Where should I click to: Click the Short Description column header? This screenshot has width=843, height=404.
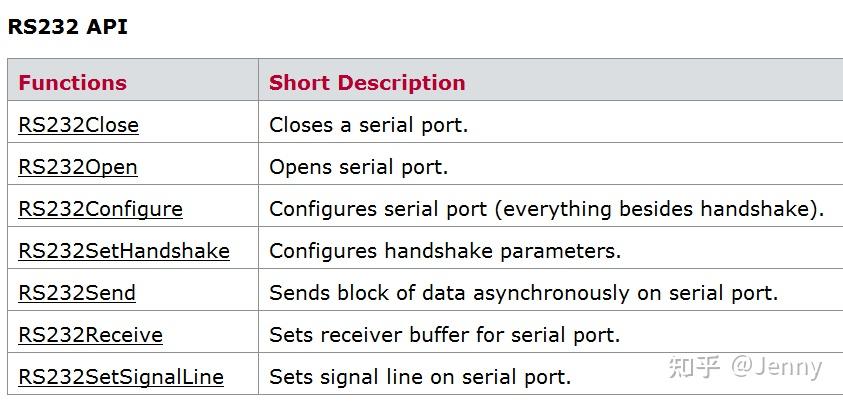pyautogui.click(x=367, y=83)
